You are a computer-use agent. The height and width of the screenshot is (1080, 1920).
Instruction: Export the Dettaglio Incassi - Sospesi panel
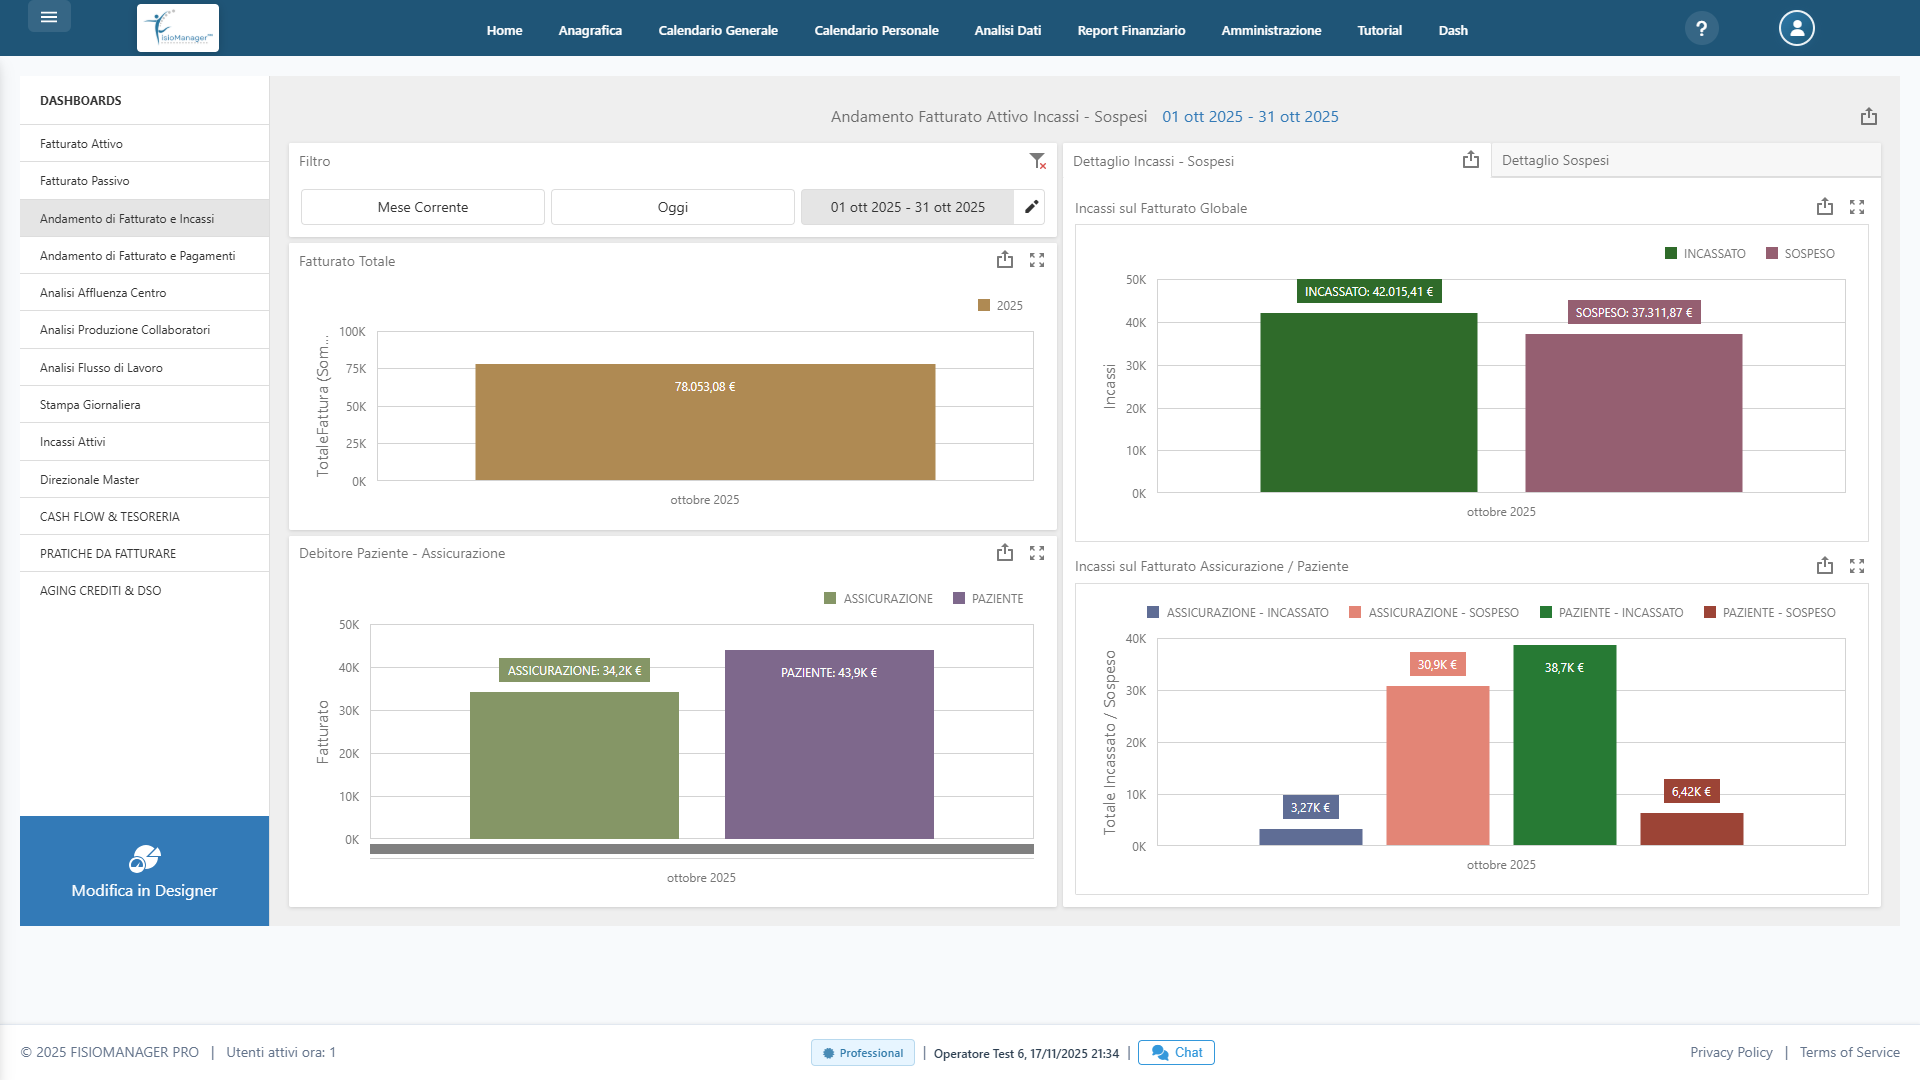click(x=1469, y=160)
